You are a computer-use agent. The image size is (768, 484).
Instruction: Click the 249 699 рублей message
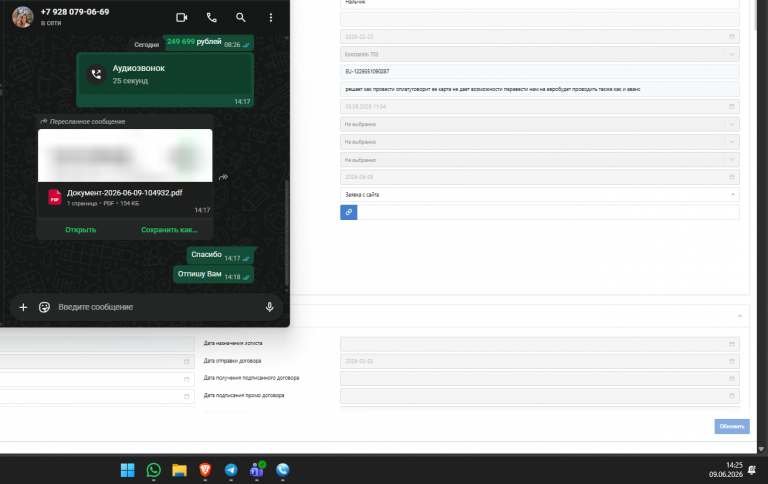pyautogui.click(x=208, y=43)
